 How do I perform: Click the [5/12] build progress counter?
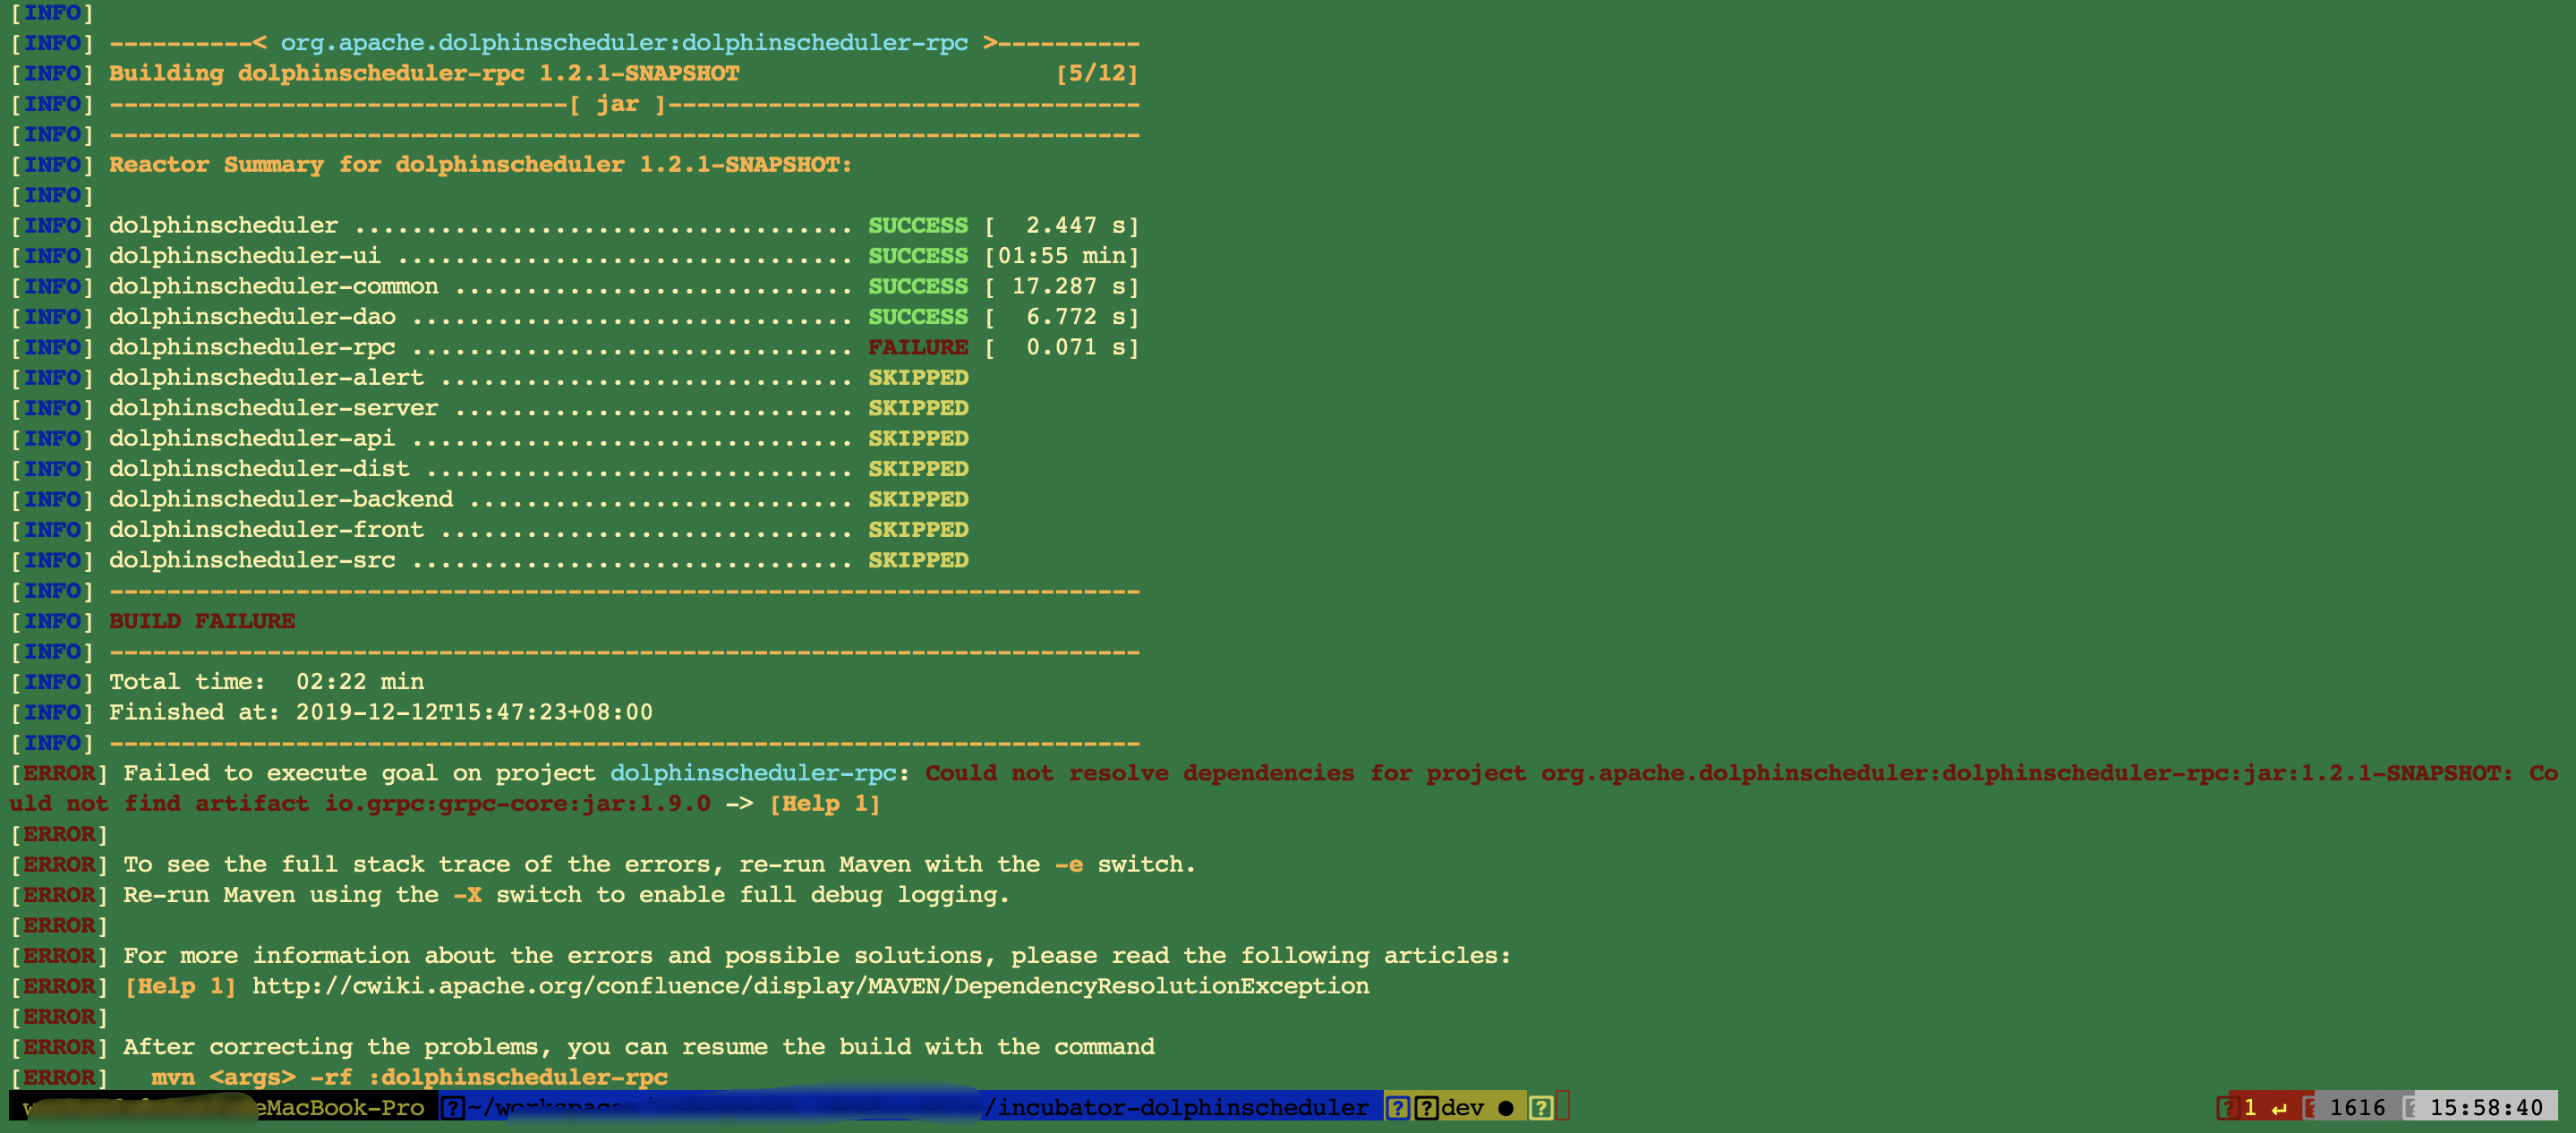pos(1097,73)
